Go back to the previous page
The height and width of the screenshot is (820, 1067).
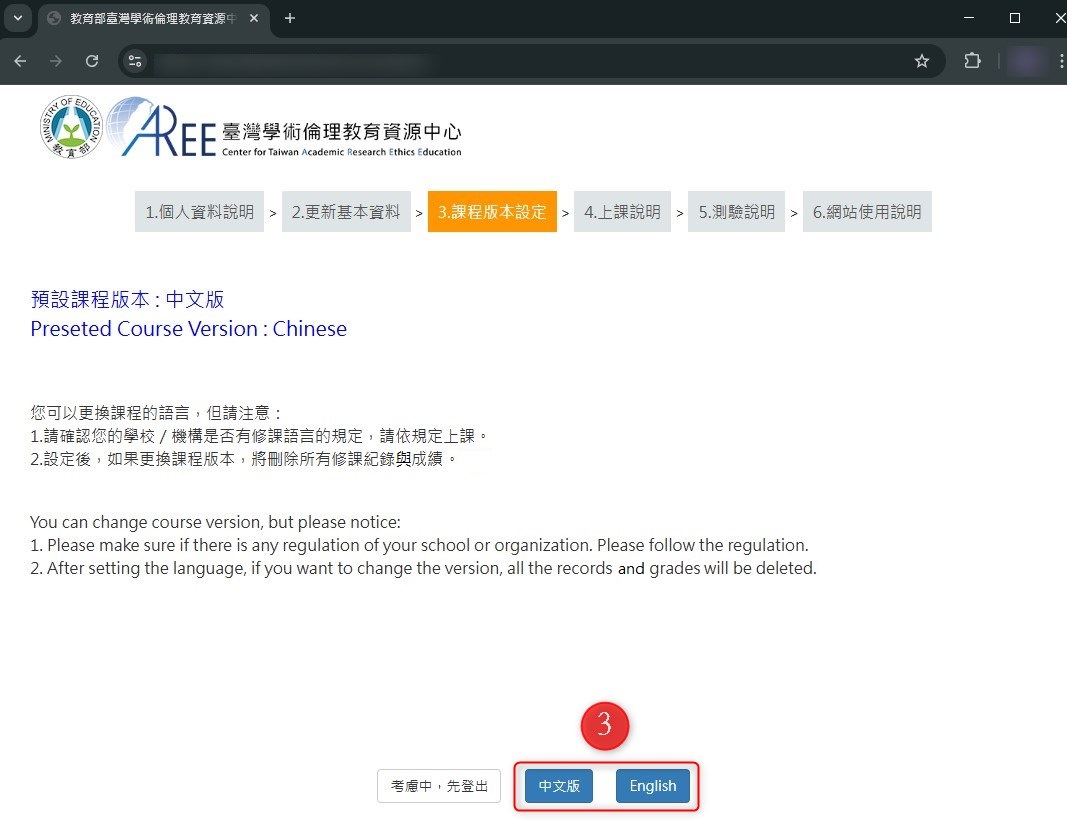tap(20, 61)
